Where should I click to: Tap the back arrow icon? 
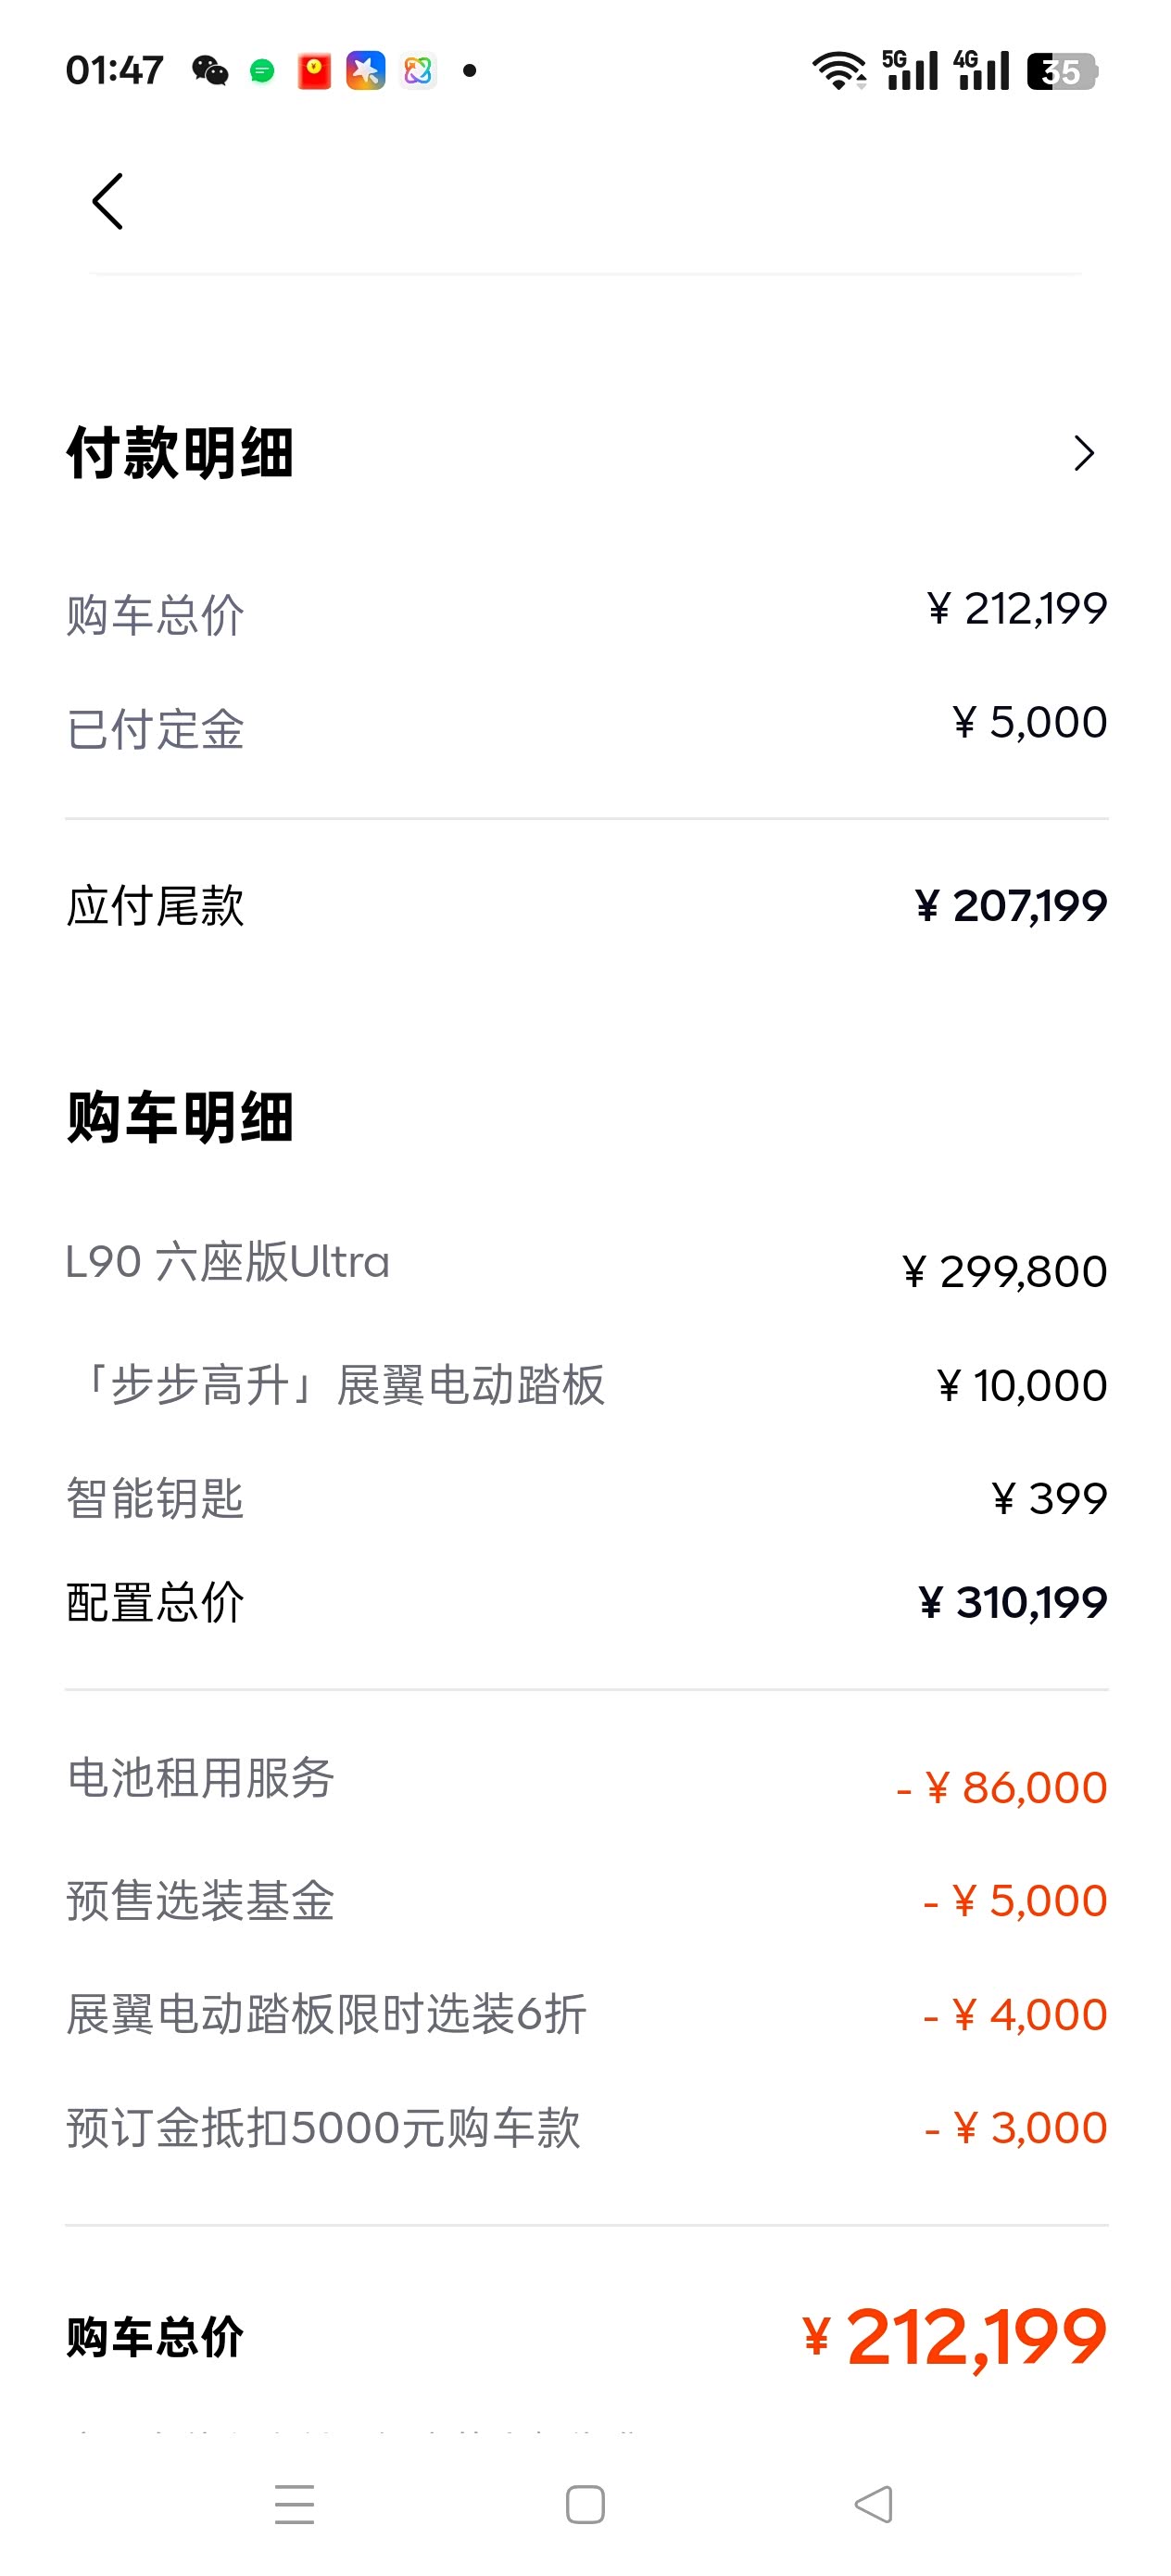click(x=108, y=201)
